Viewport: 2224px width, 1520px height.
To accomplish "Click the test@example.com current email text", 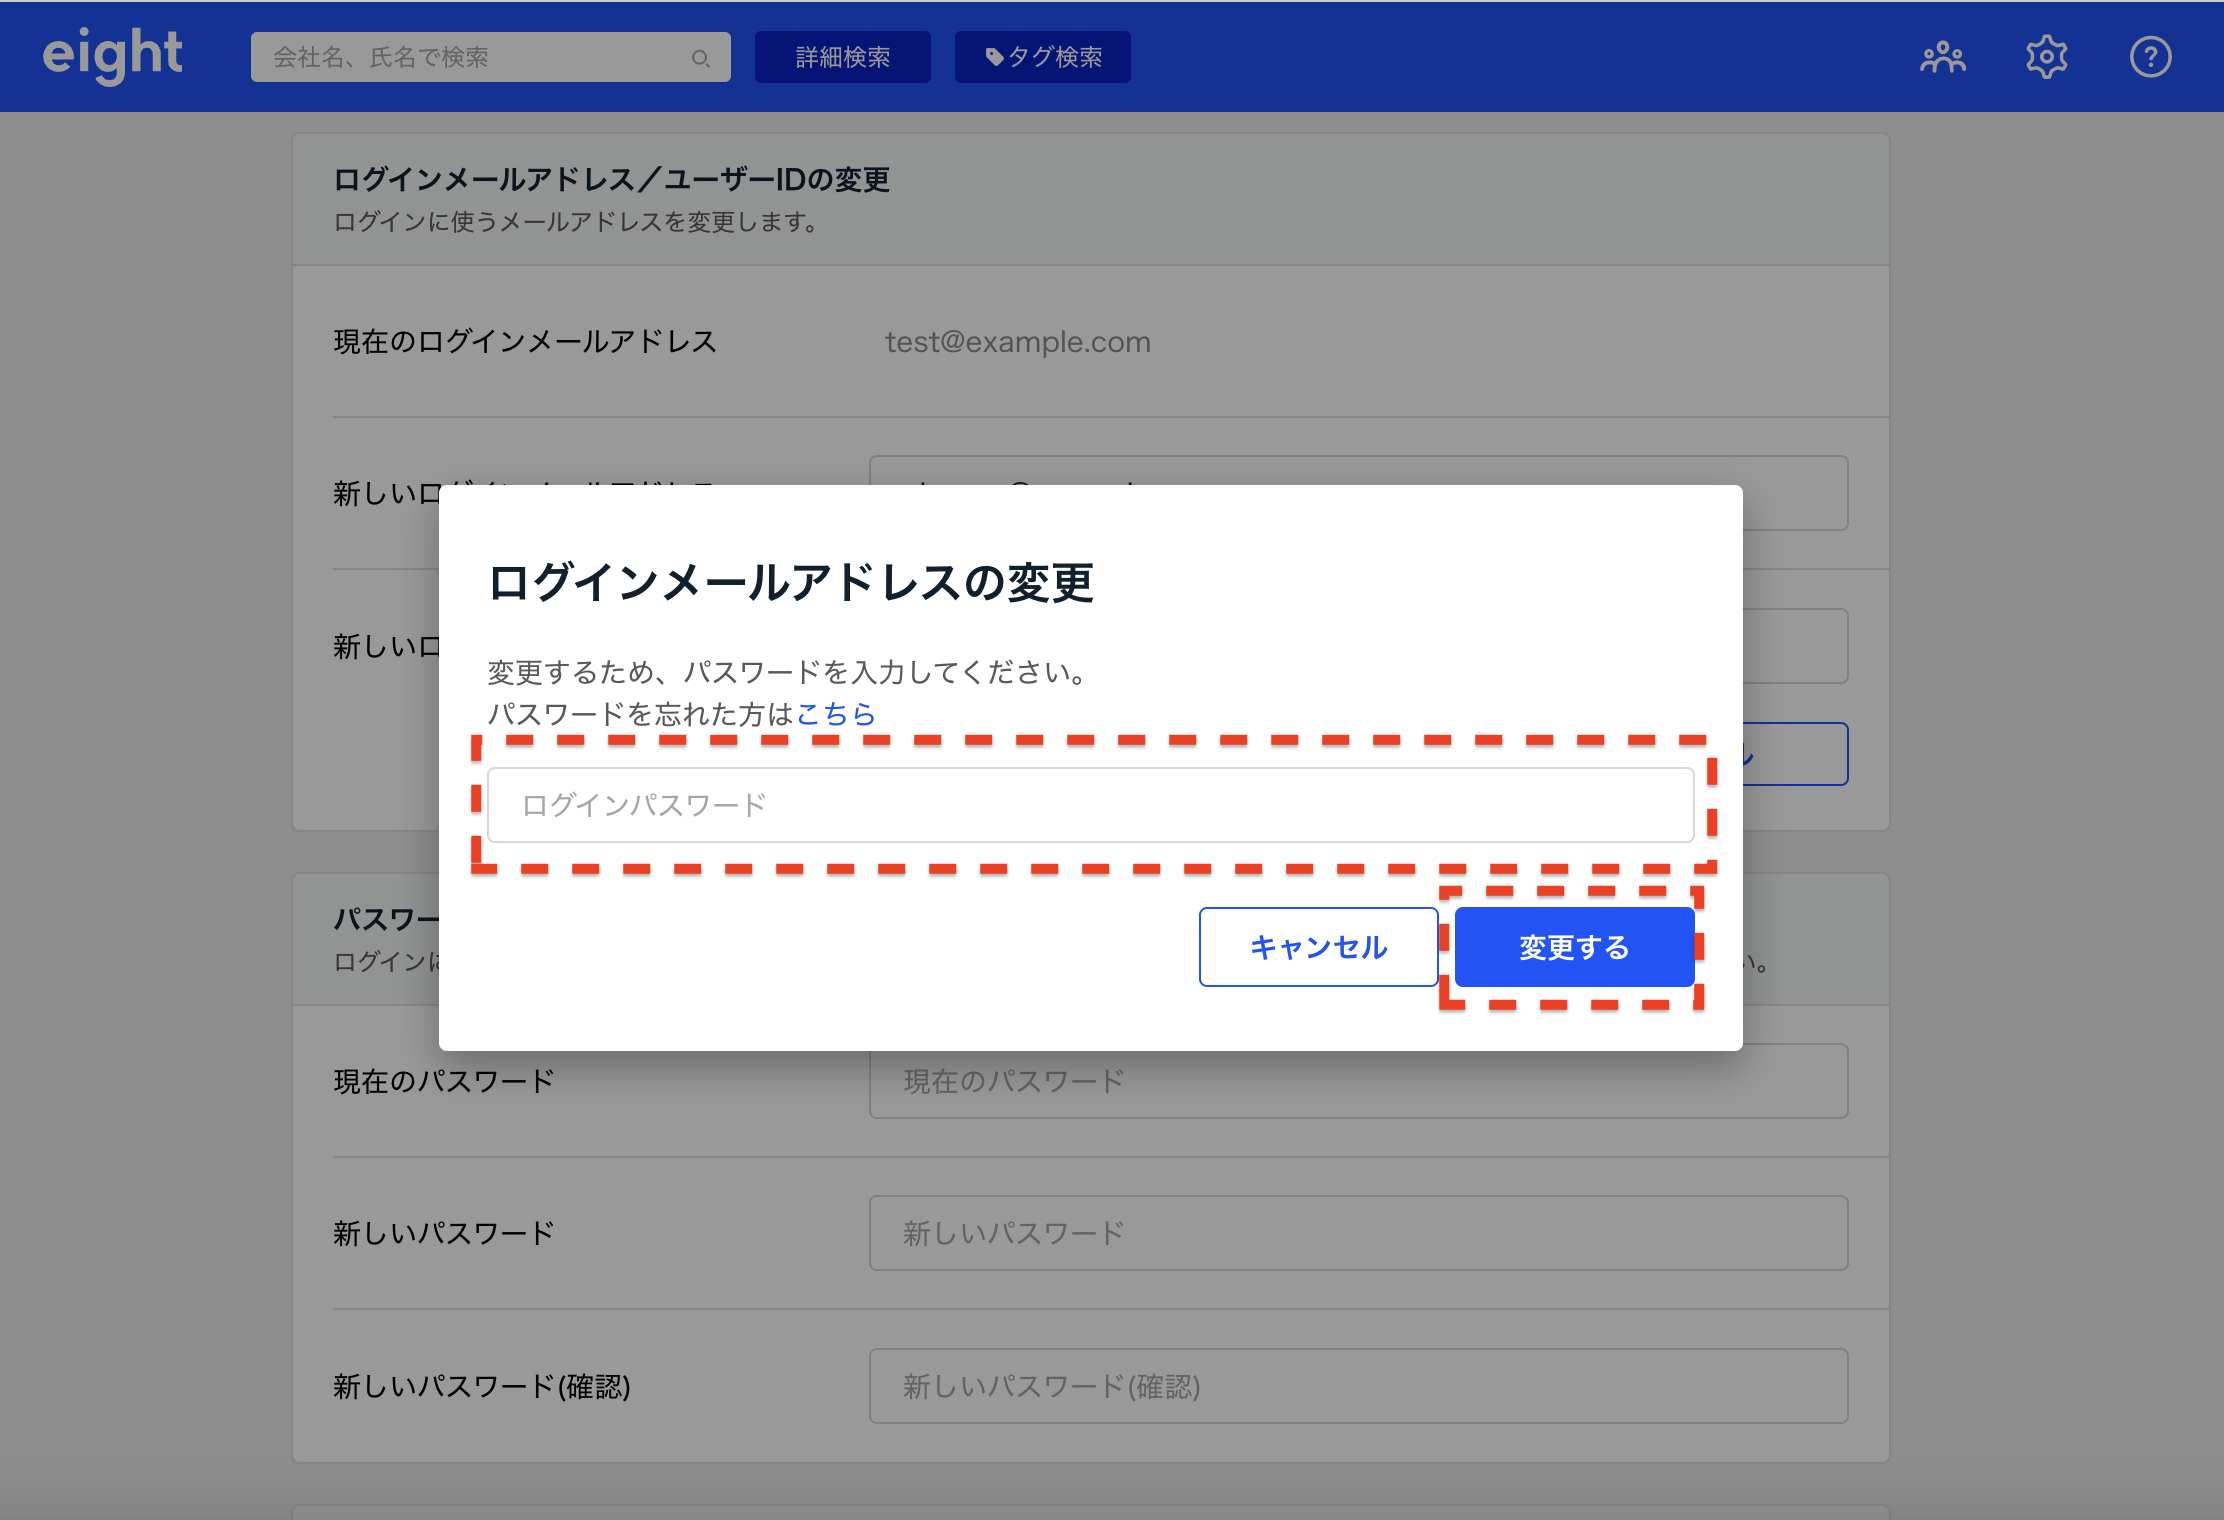I will tap(1017, 342).
